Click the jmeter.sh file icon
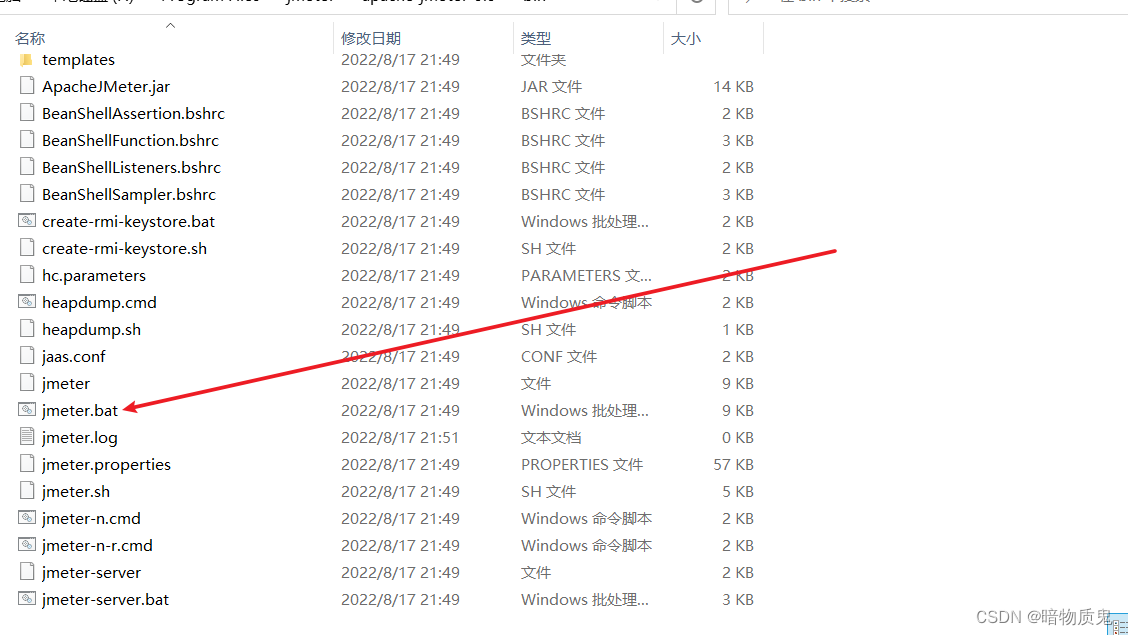The width and height of the screenshot is (1128, 635). [27, 491]
